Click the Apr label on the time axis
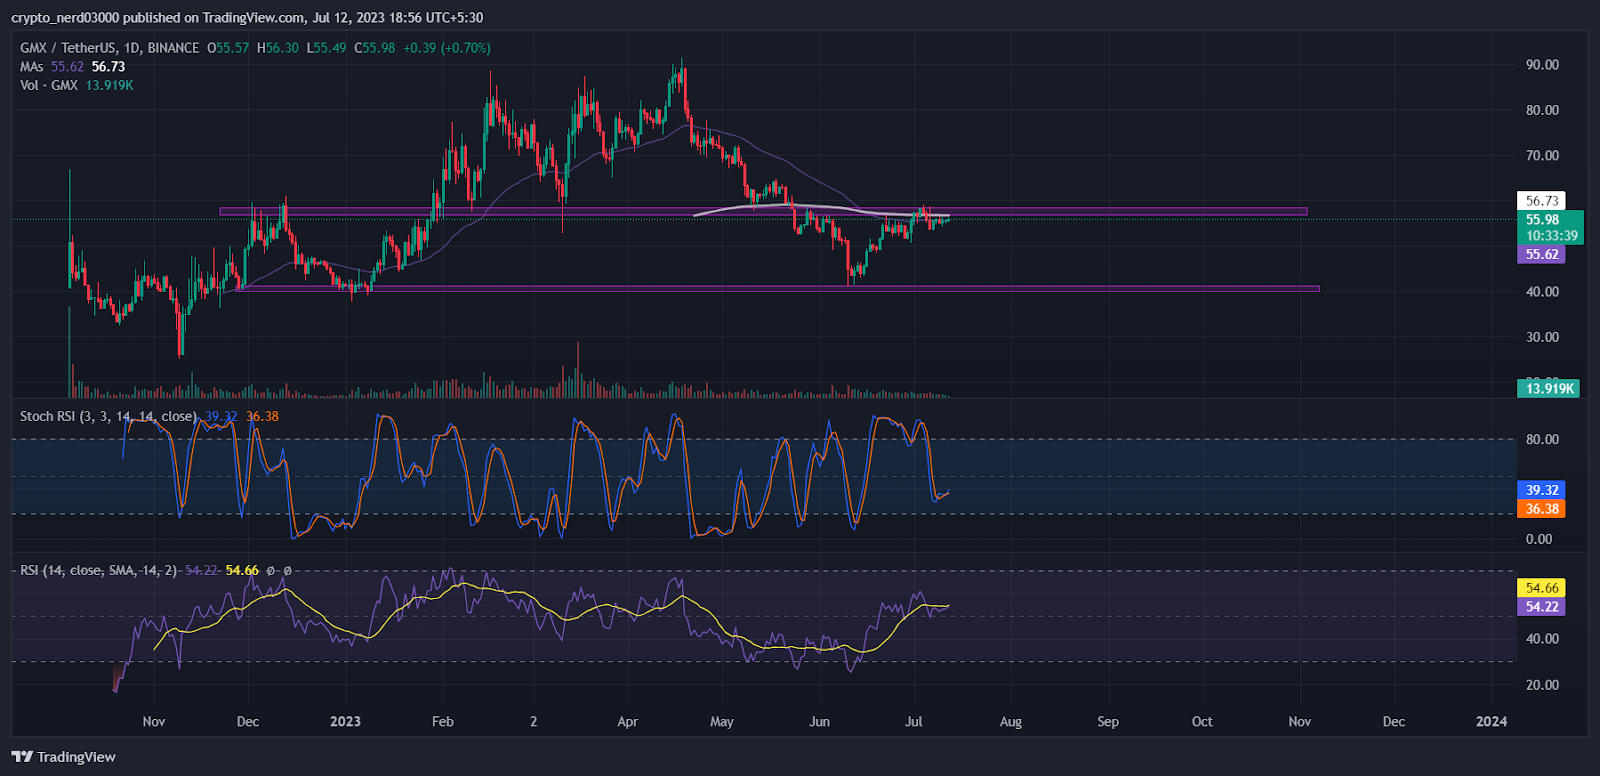Image resolution: width=1600 pixels, height=776 pixels. coord(627,722)
